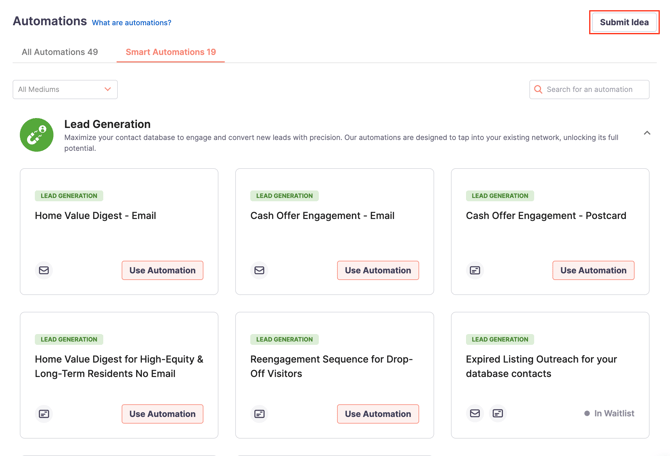Use Automation for Cash Offer Engagement - Postcard
The image size is (670, 456).
click(593, 271)
